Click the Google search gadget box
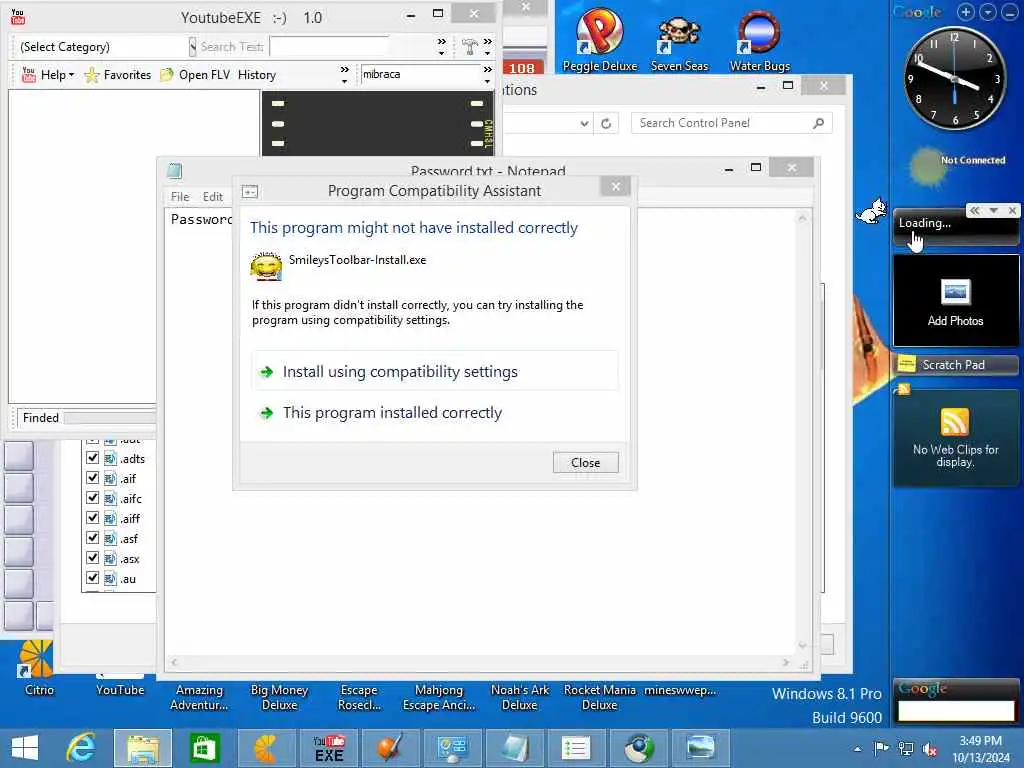 tap(956, 711)
